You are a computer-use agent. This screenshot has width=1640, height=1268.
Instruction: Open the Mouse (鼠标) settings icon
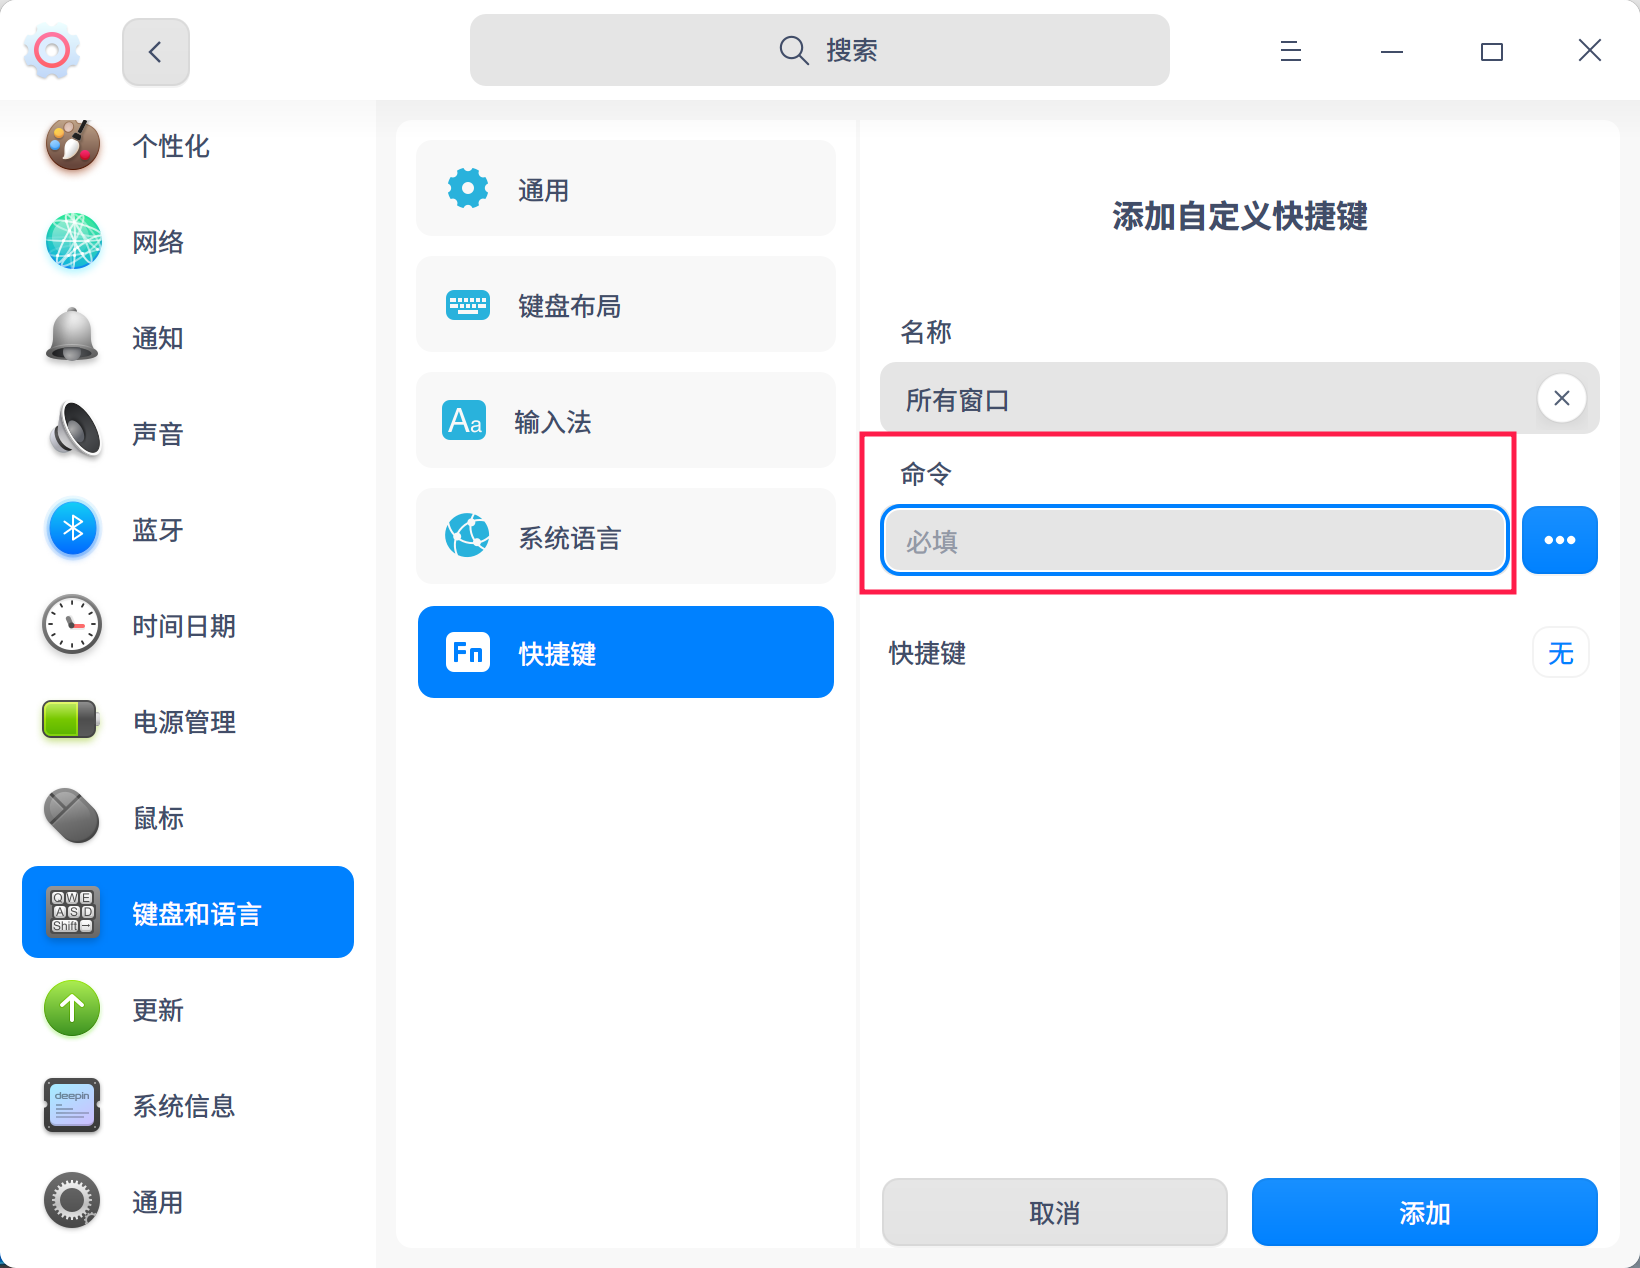[73, 817]
